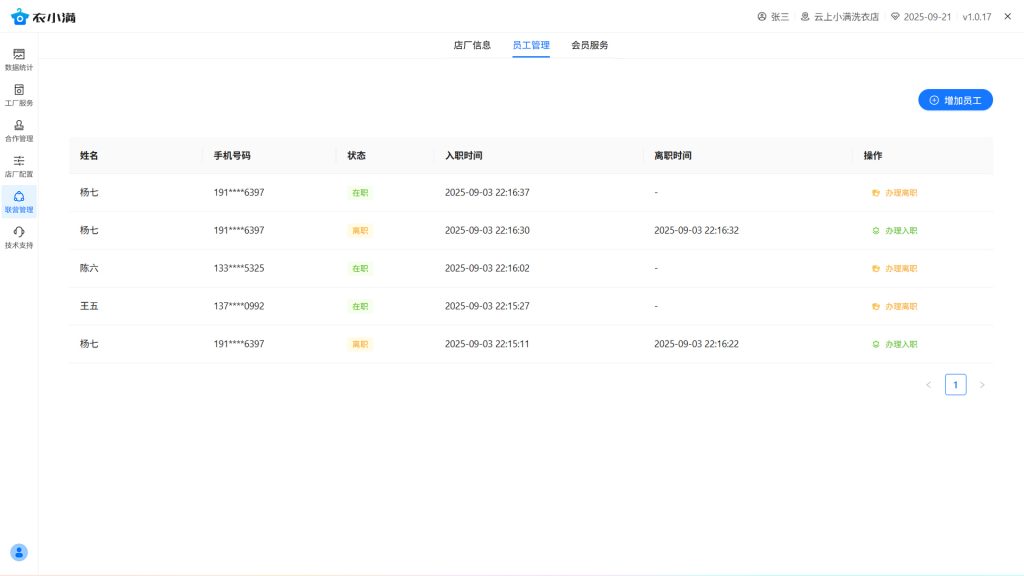Open 技术支持 sidebar icon
The height and width of the screenshot is (576, 1024).
pyautogui.click(x=19, y=237)
